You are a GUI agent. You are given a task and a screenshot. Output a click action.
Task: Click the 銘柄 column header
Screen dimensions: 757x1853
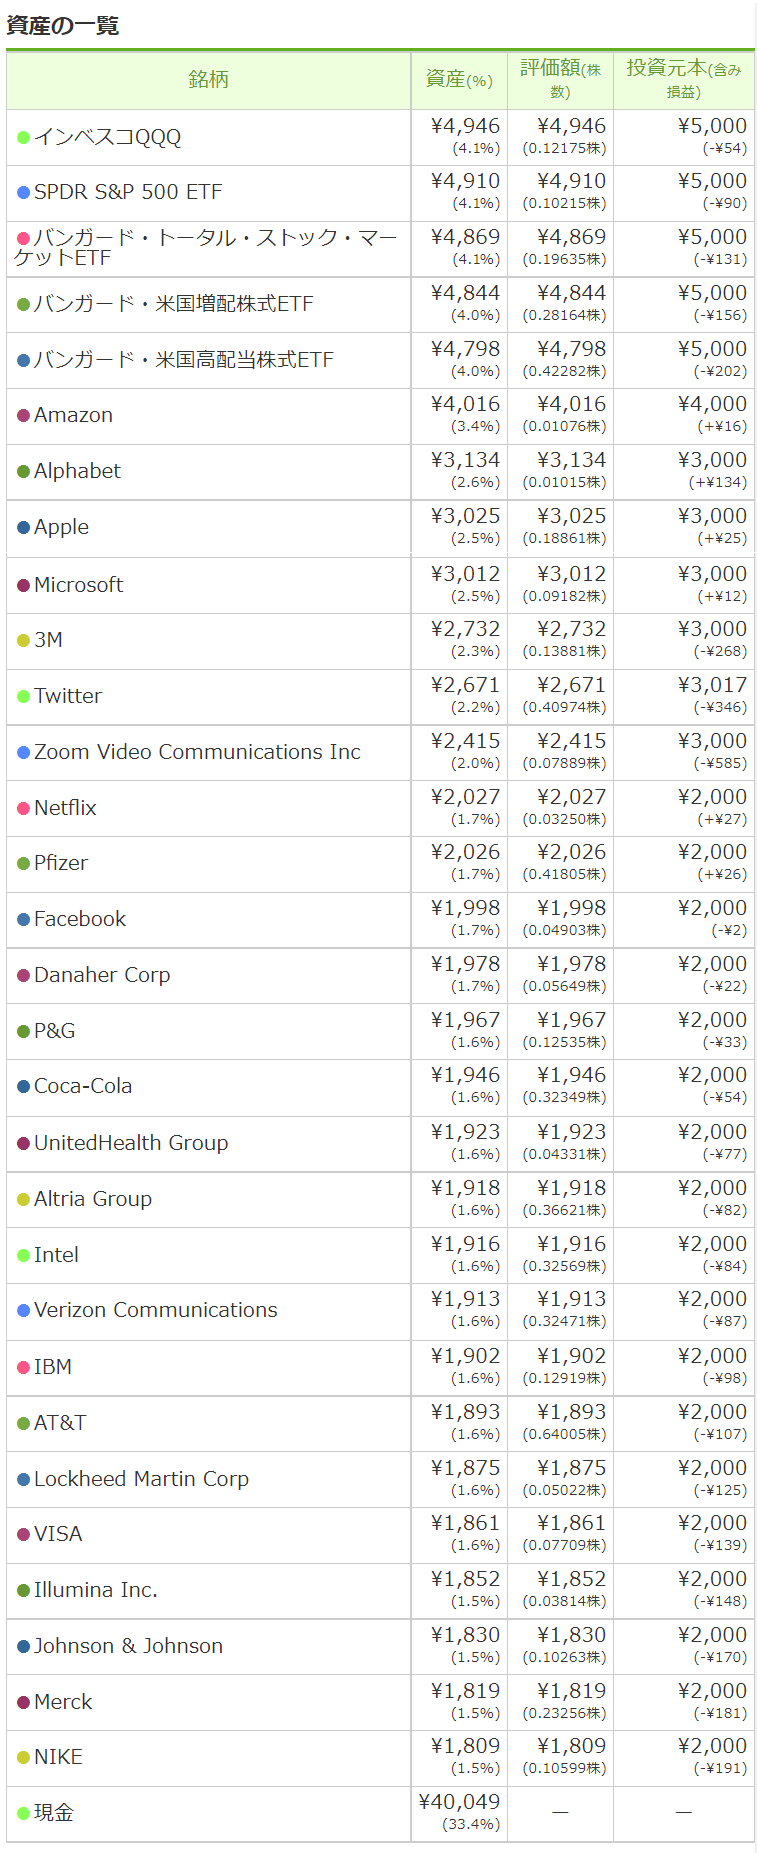pyautogui.click(x=208, y=80)
